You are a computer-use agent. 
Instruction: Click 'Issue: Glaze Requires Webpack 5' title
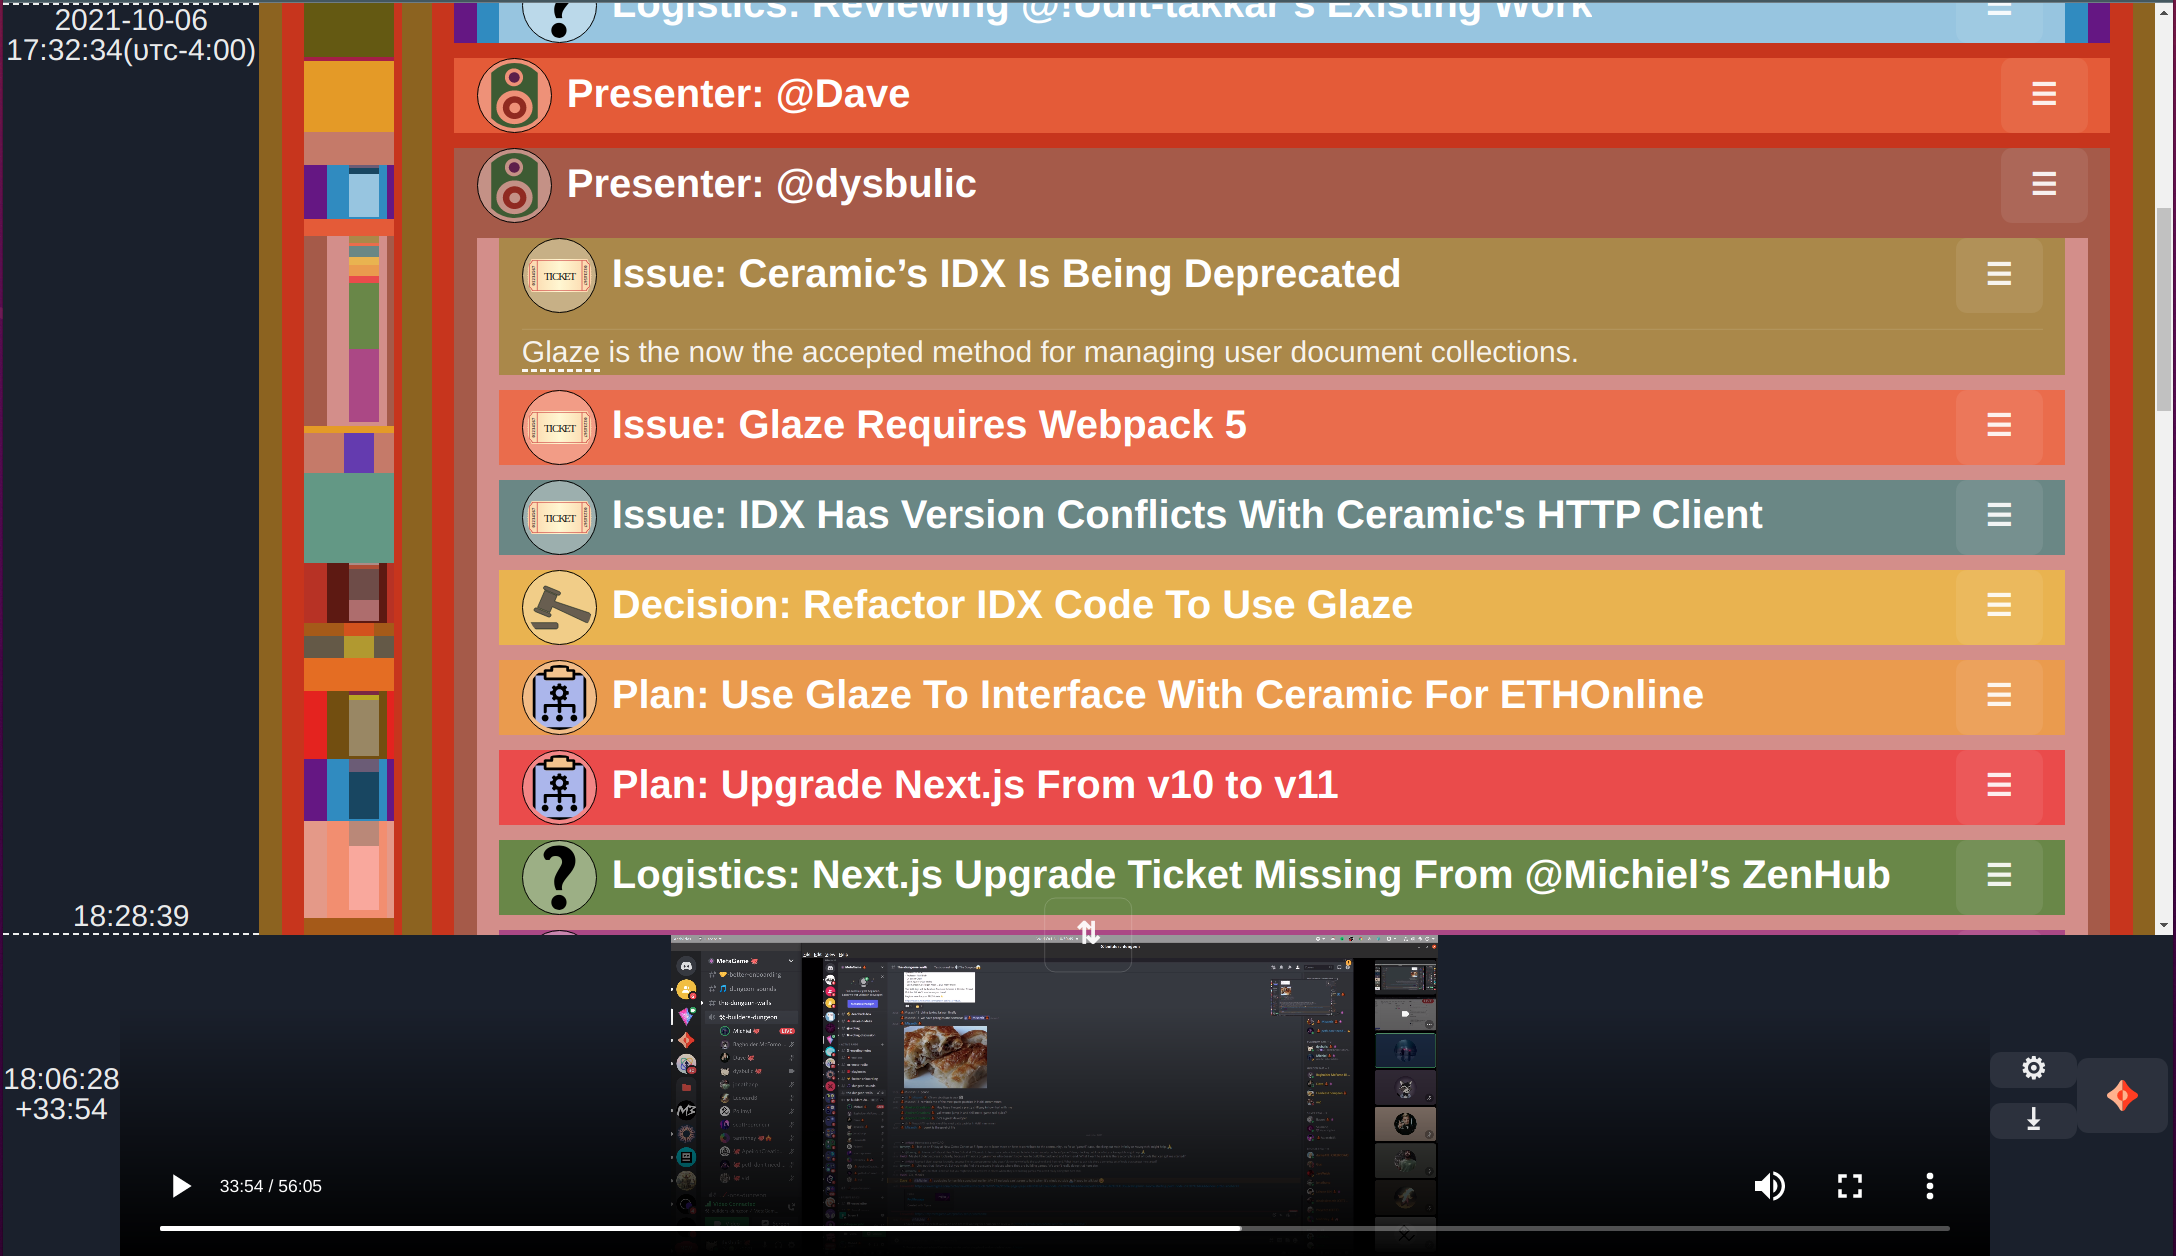click(x=929, y=425)
